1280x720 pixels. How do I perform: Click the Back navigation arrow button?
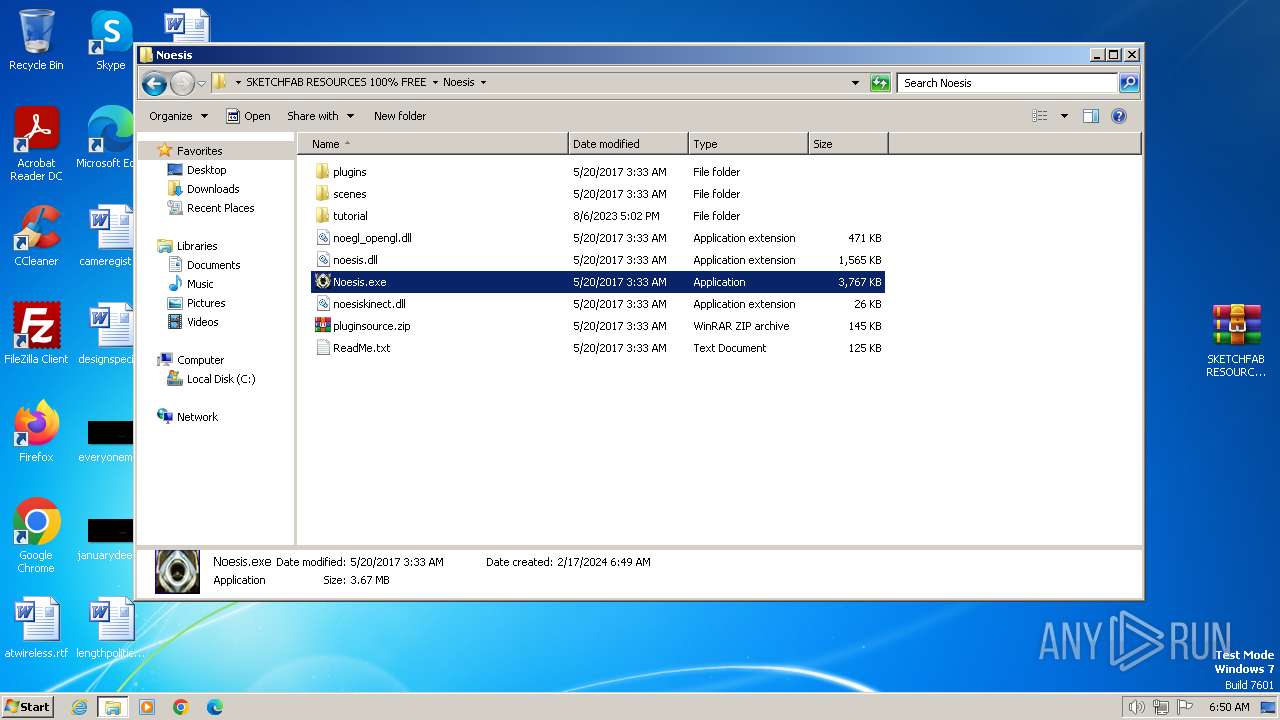coord(154,83)
